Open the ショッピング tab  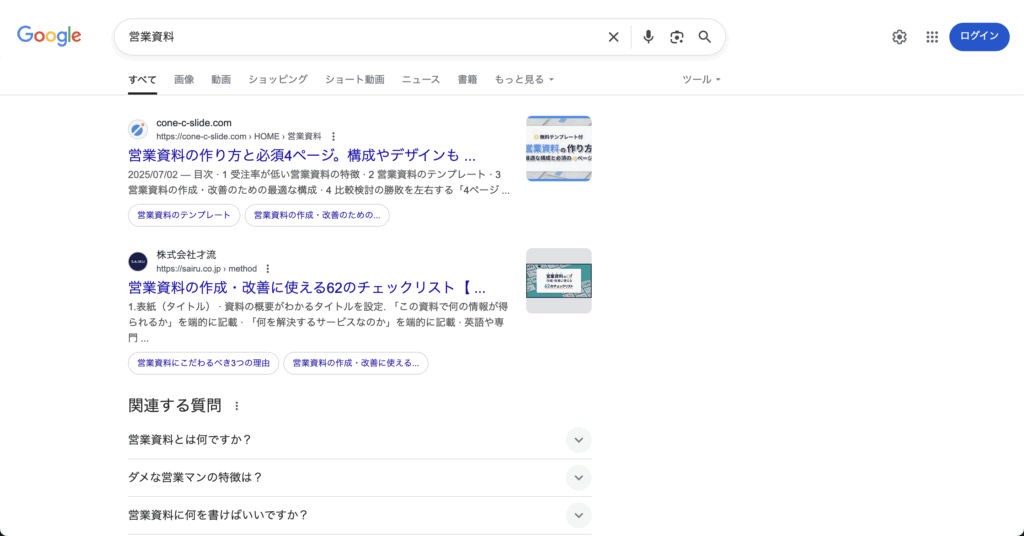(278, 80)
